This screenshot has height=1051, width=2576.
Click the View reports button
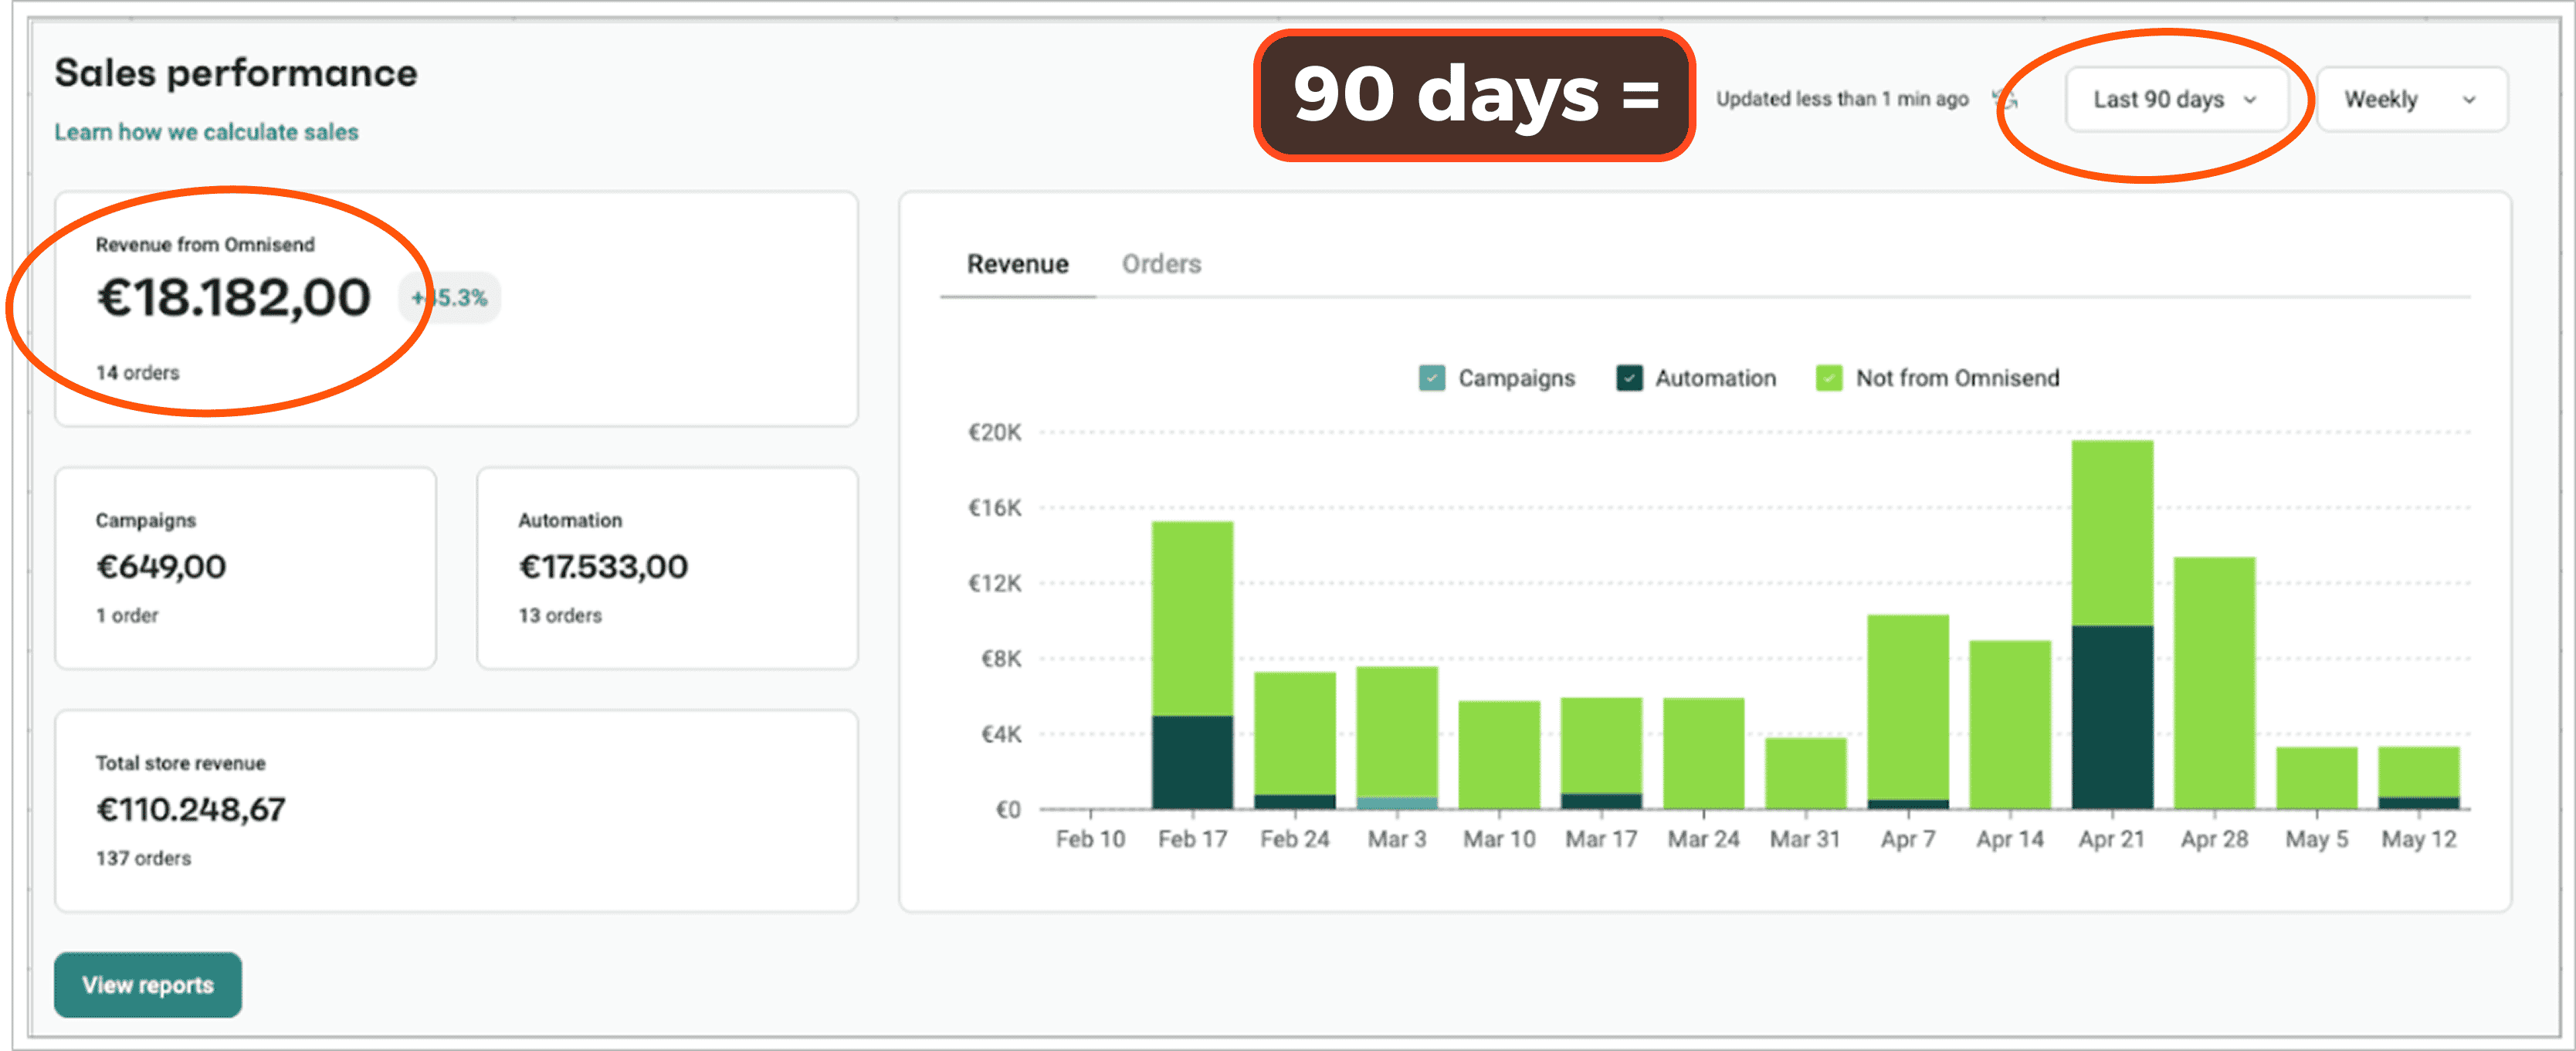(148, 984)
